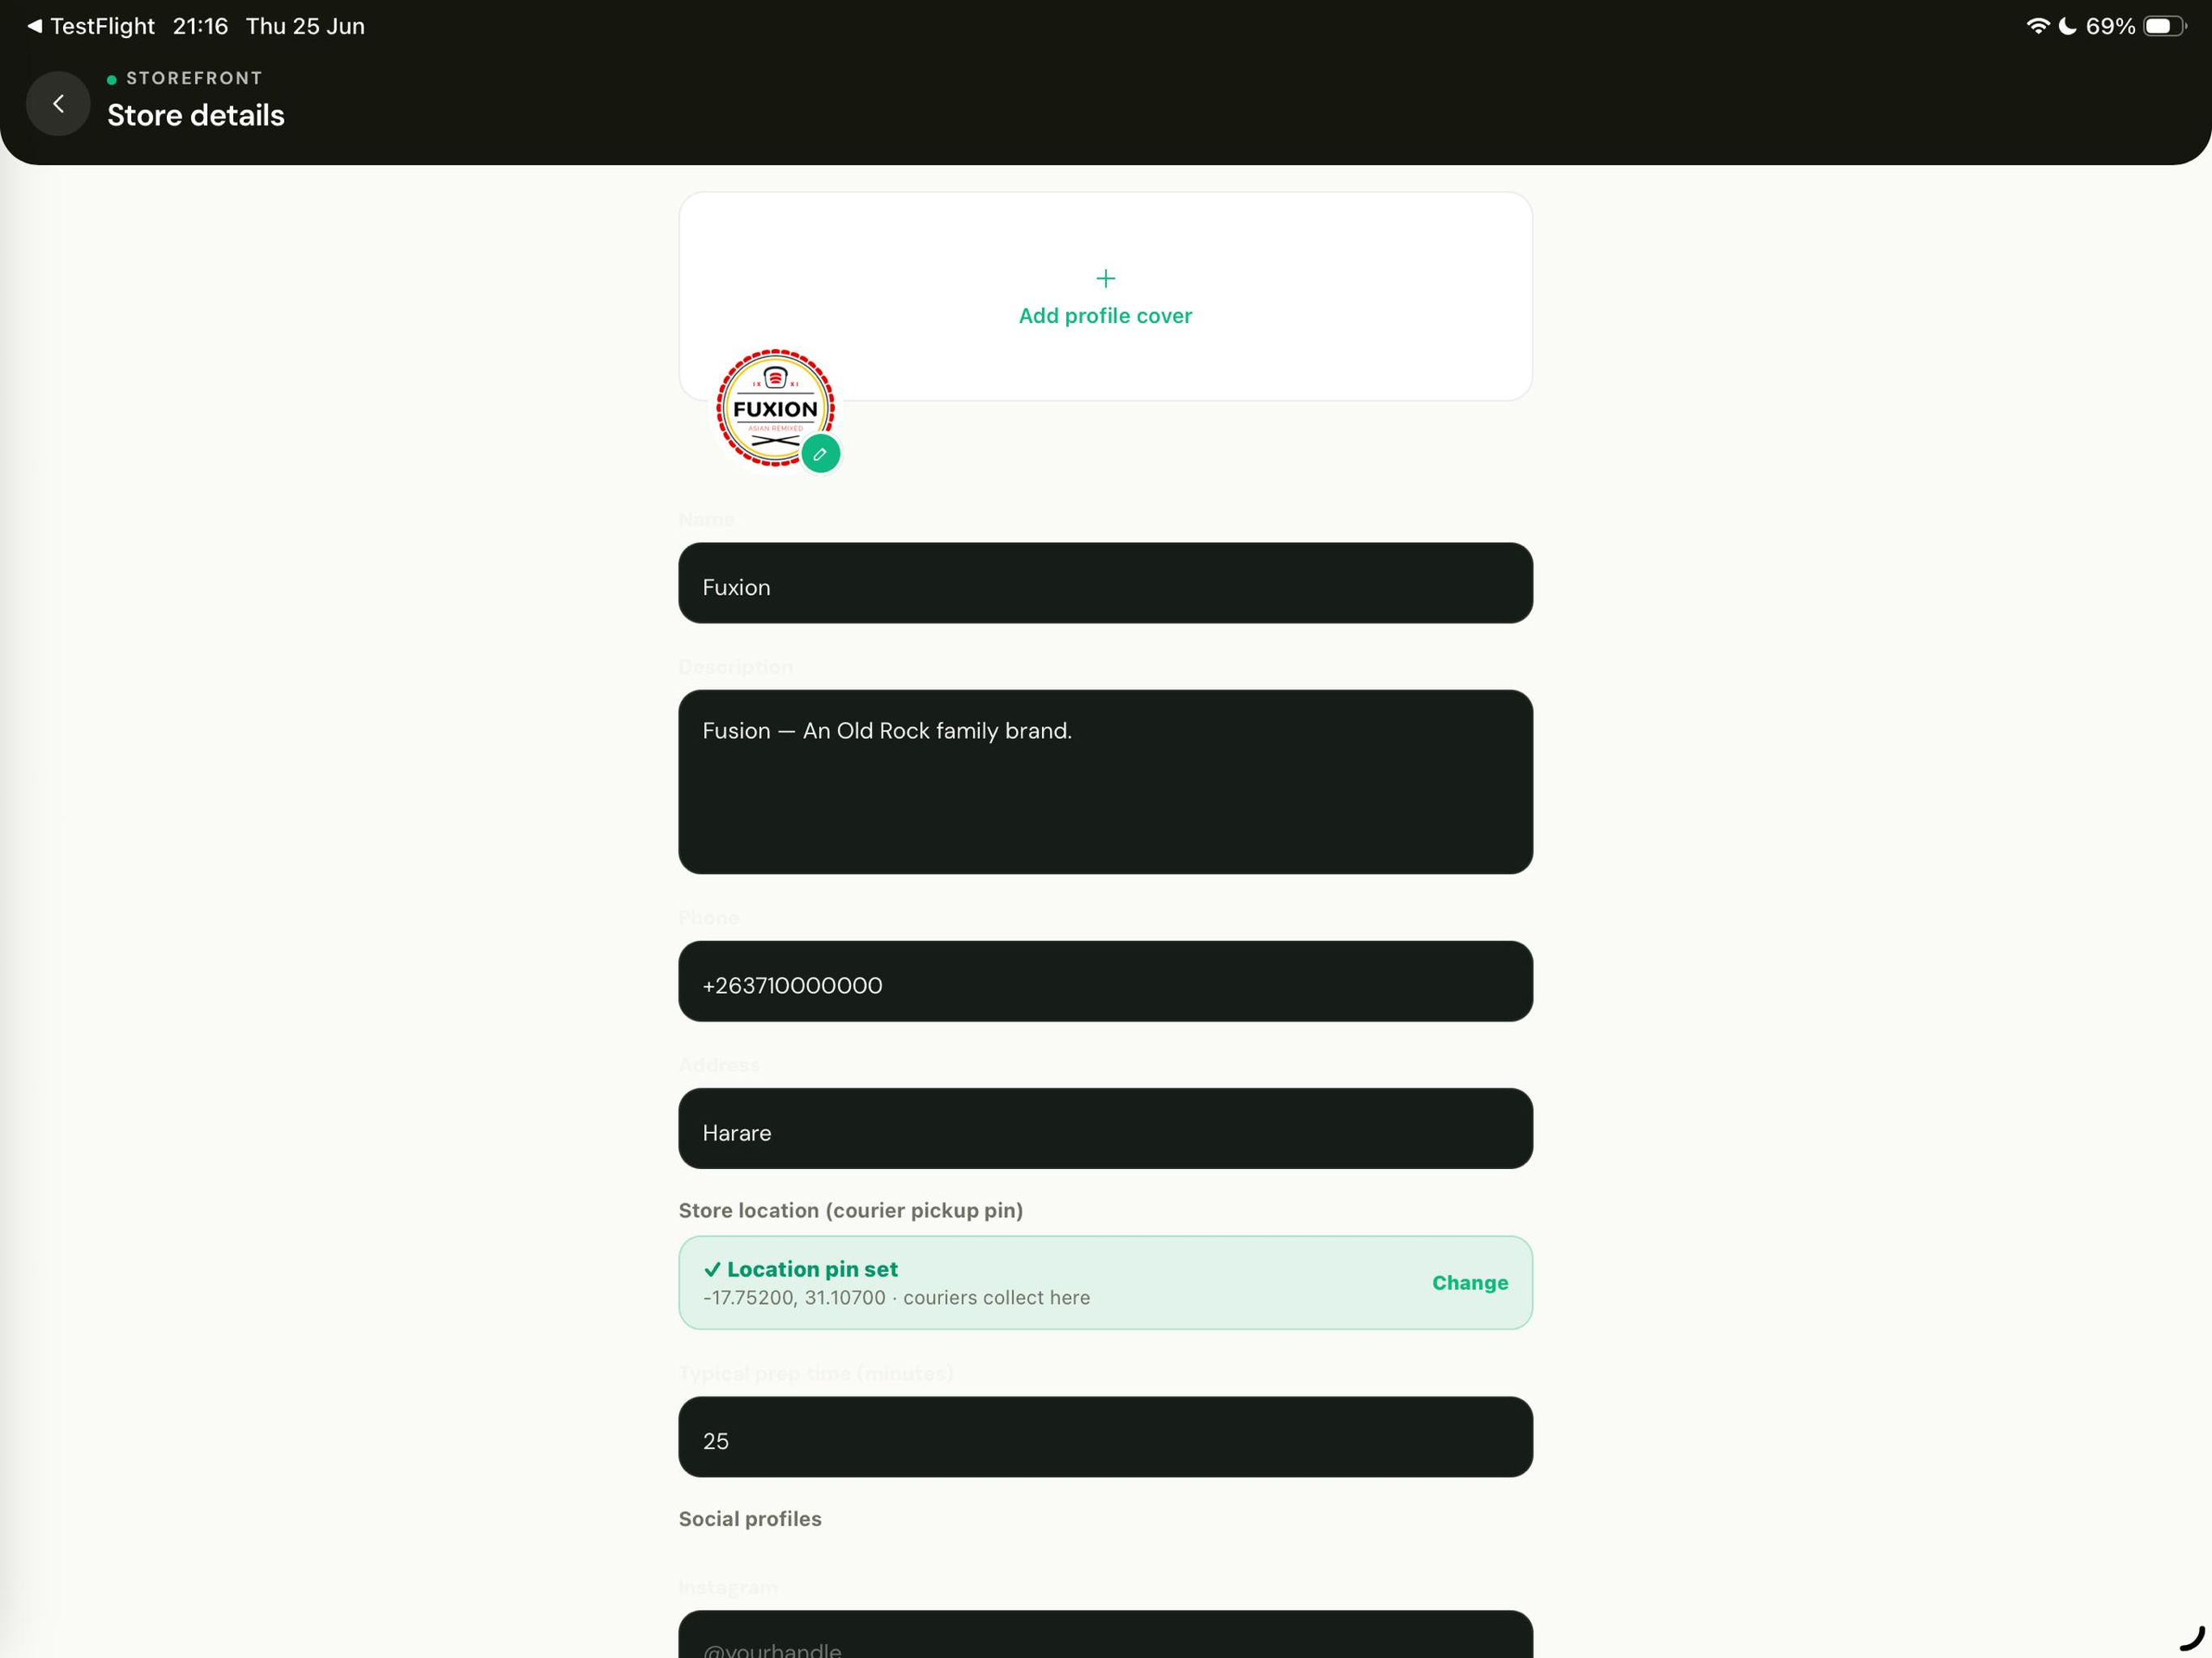Click the plus icon for profile cover
2212x1658 pixels.
[1105, 278]
